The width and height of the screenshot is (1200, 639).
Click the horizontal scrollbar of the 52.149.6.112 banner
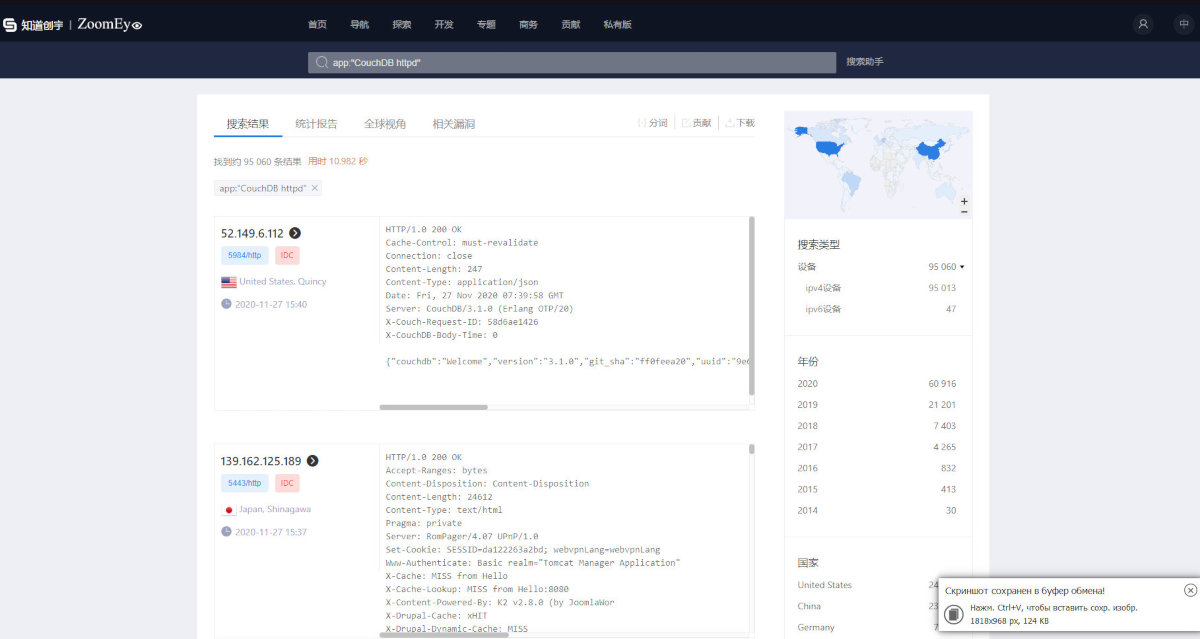[x=433, y=407]
